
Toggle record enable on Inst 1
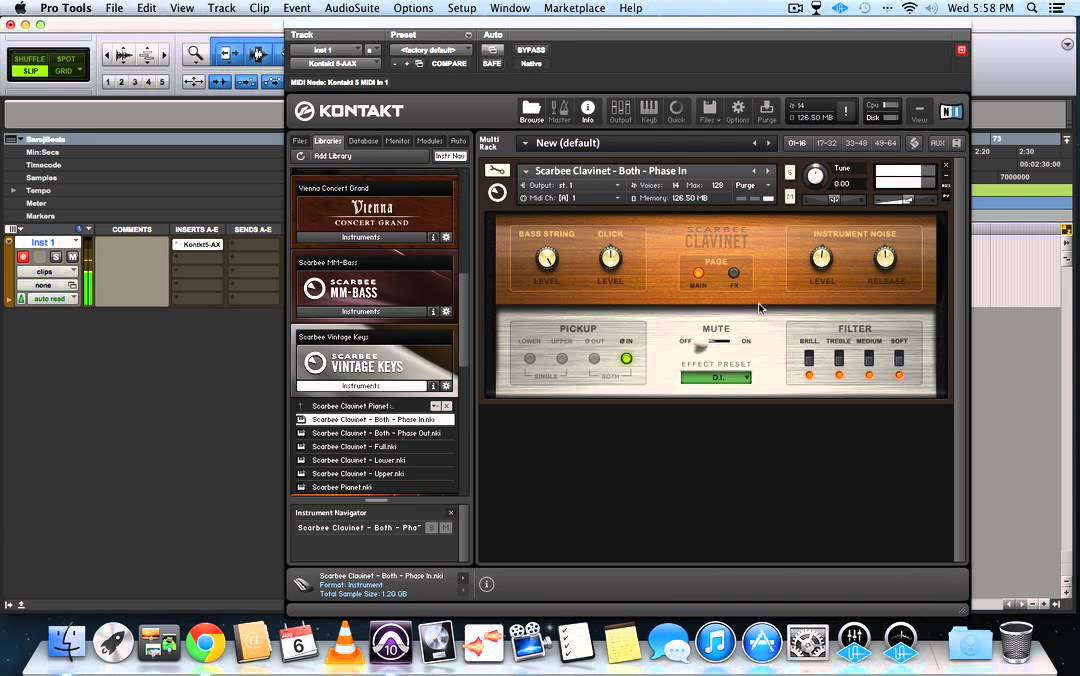click(x=23, y=257)
